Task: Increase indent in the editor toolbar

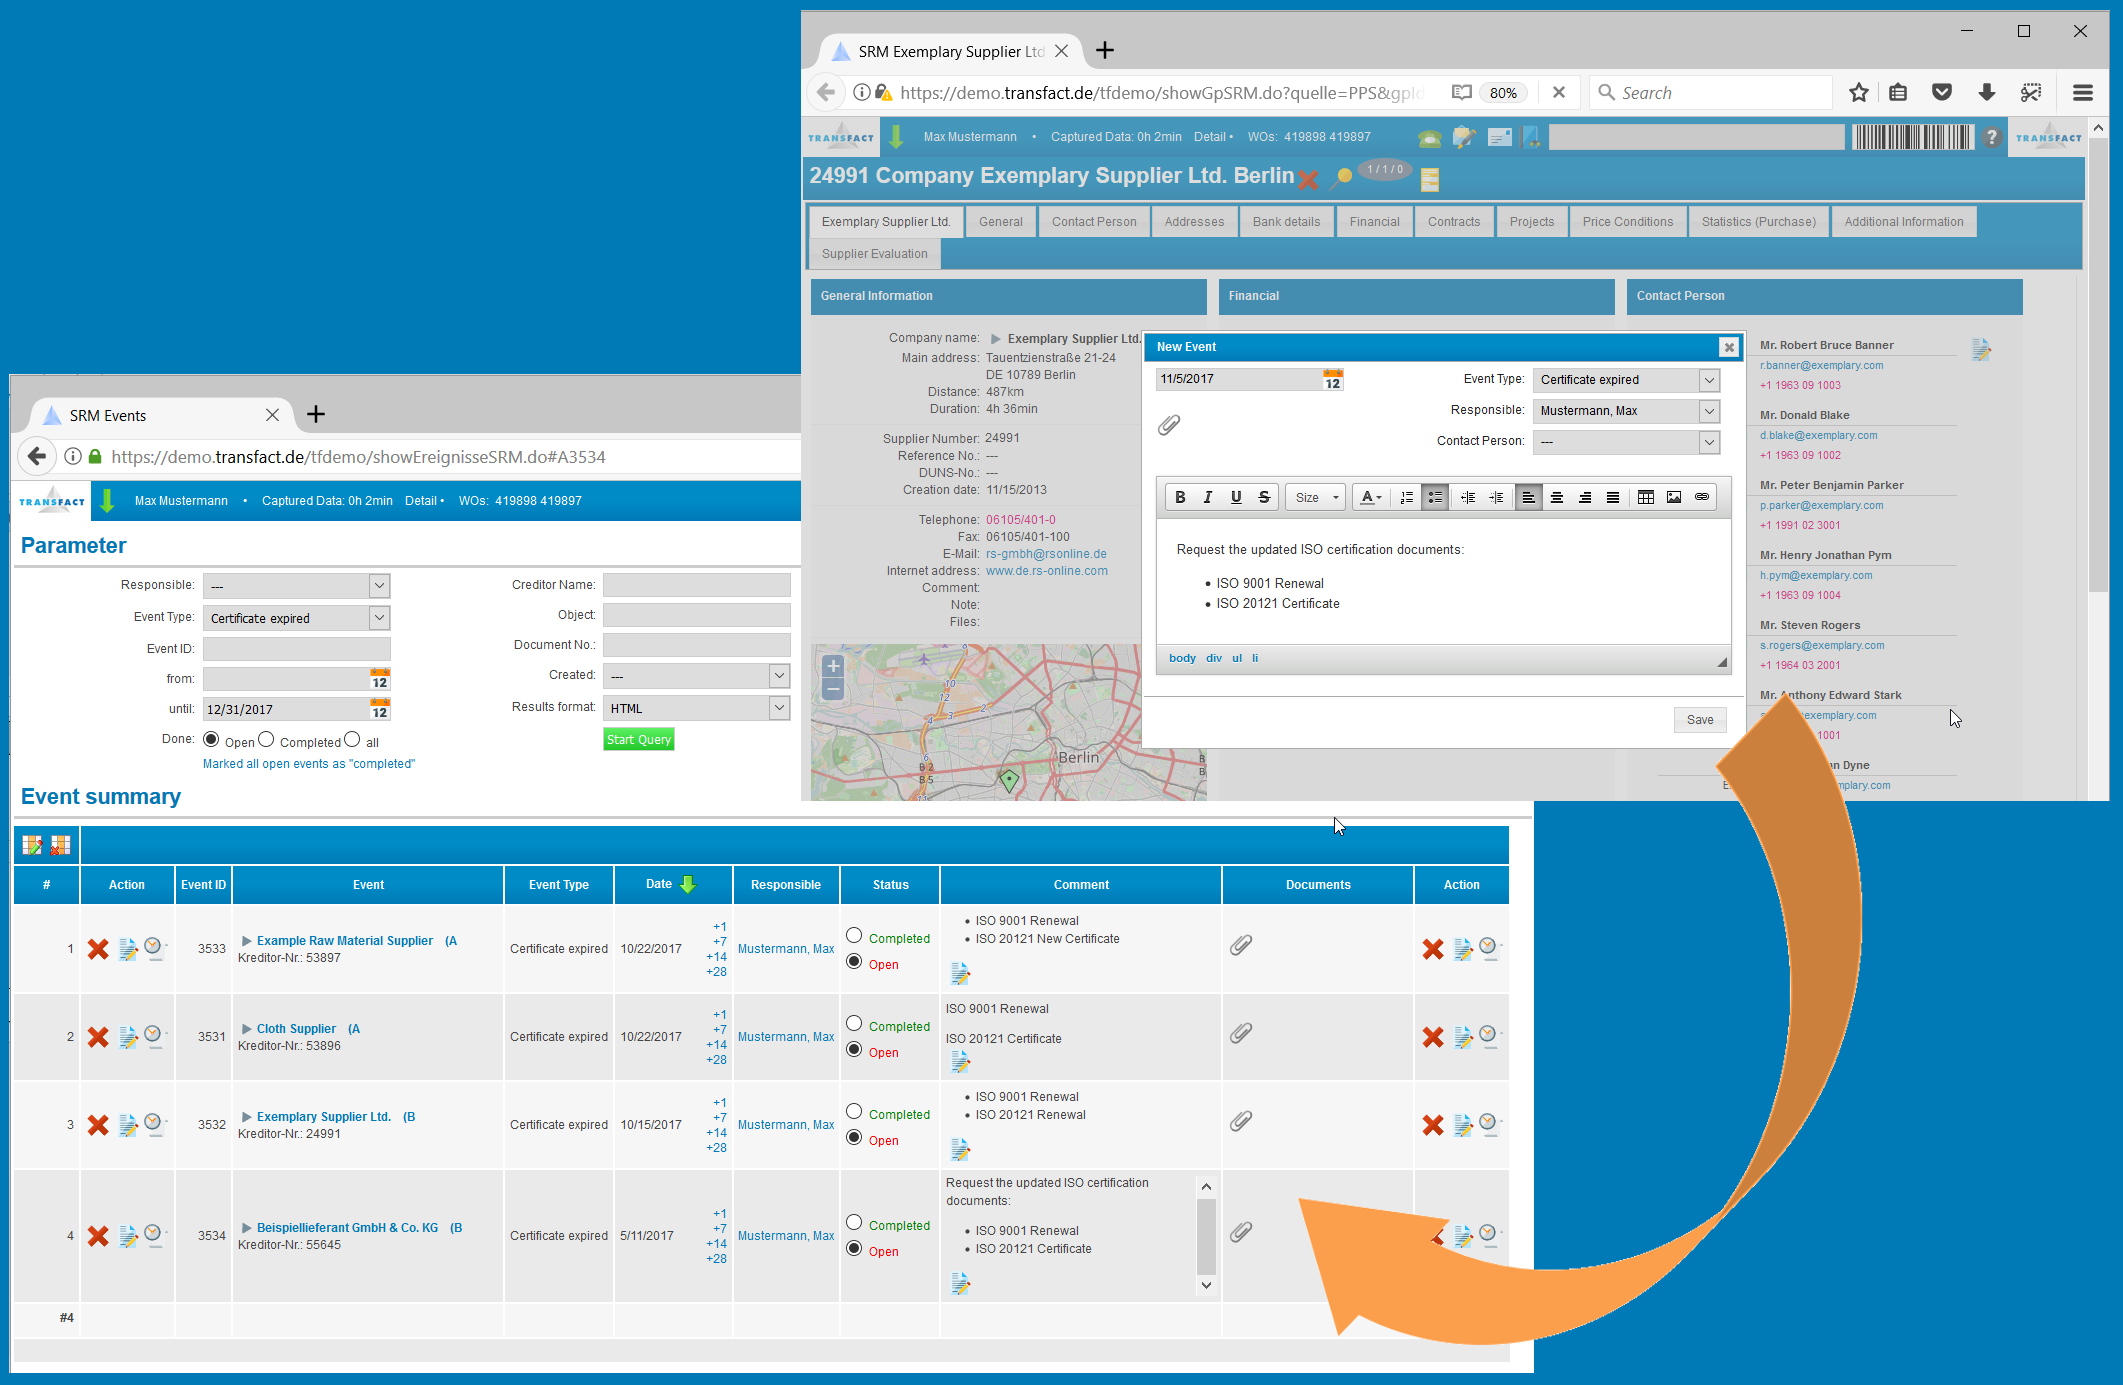Action: (x=1496, y=497)
